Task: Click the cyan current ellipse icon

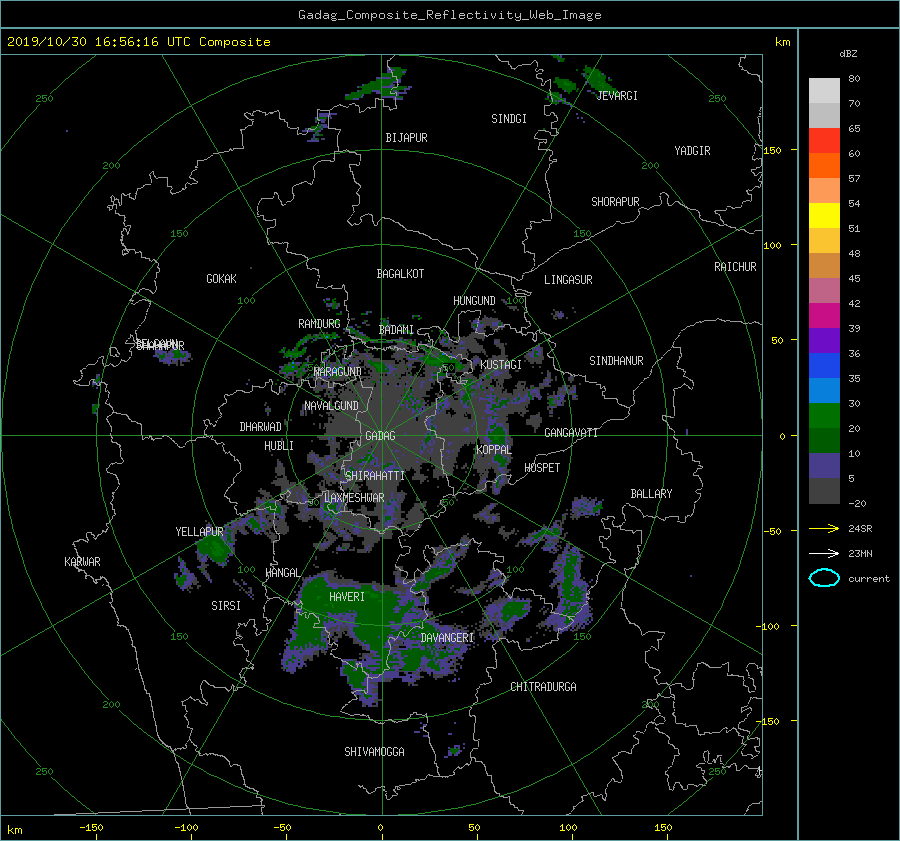Action: pyautogui.click(x=824, y=578)
